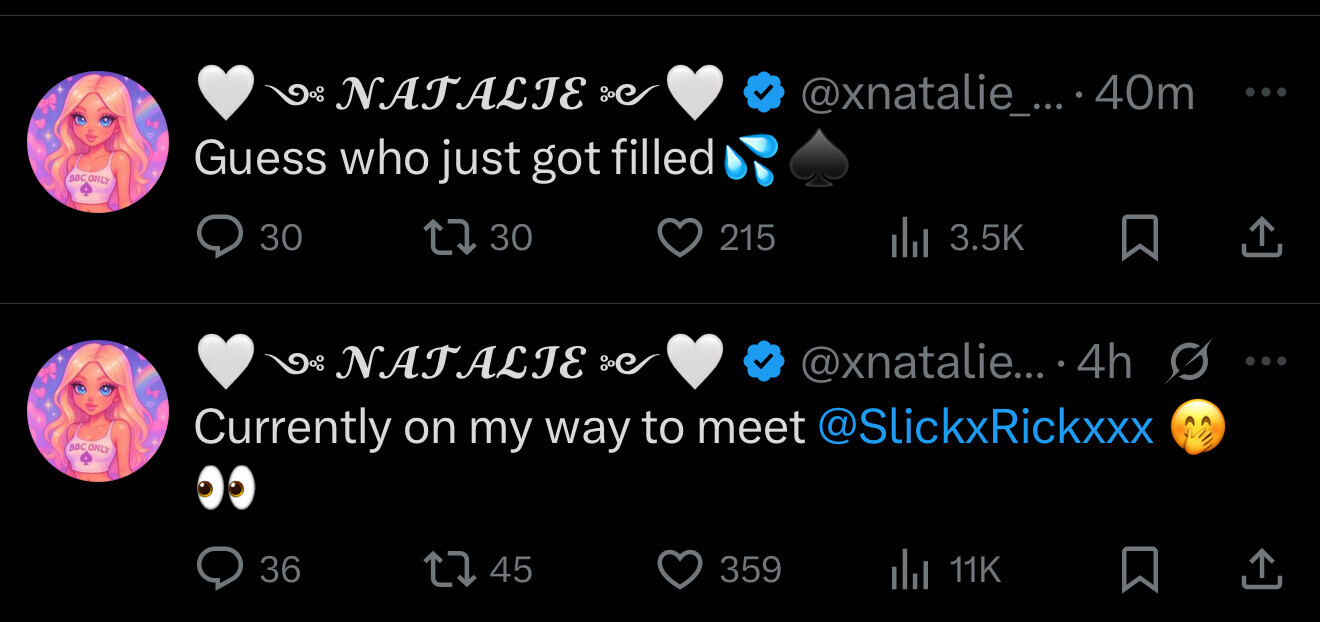
Task: Bookmark the 40m-old post
Action: (1139, 238)
